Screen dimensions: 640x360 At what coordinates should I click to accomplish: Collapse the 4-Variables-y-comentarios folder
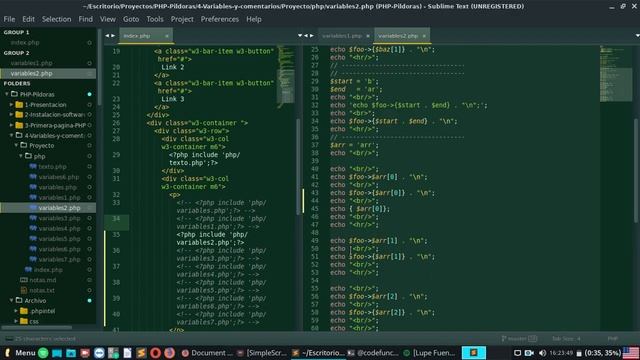[11, 135]
